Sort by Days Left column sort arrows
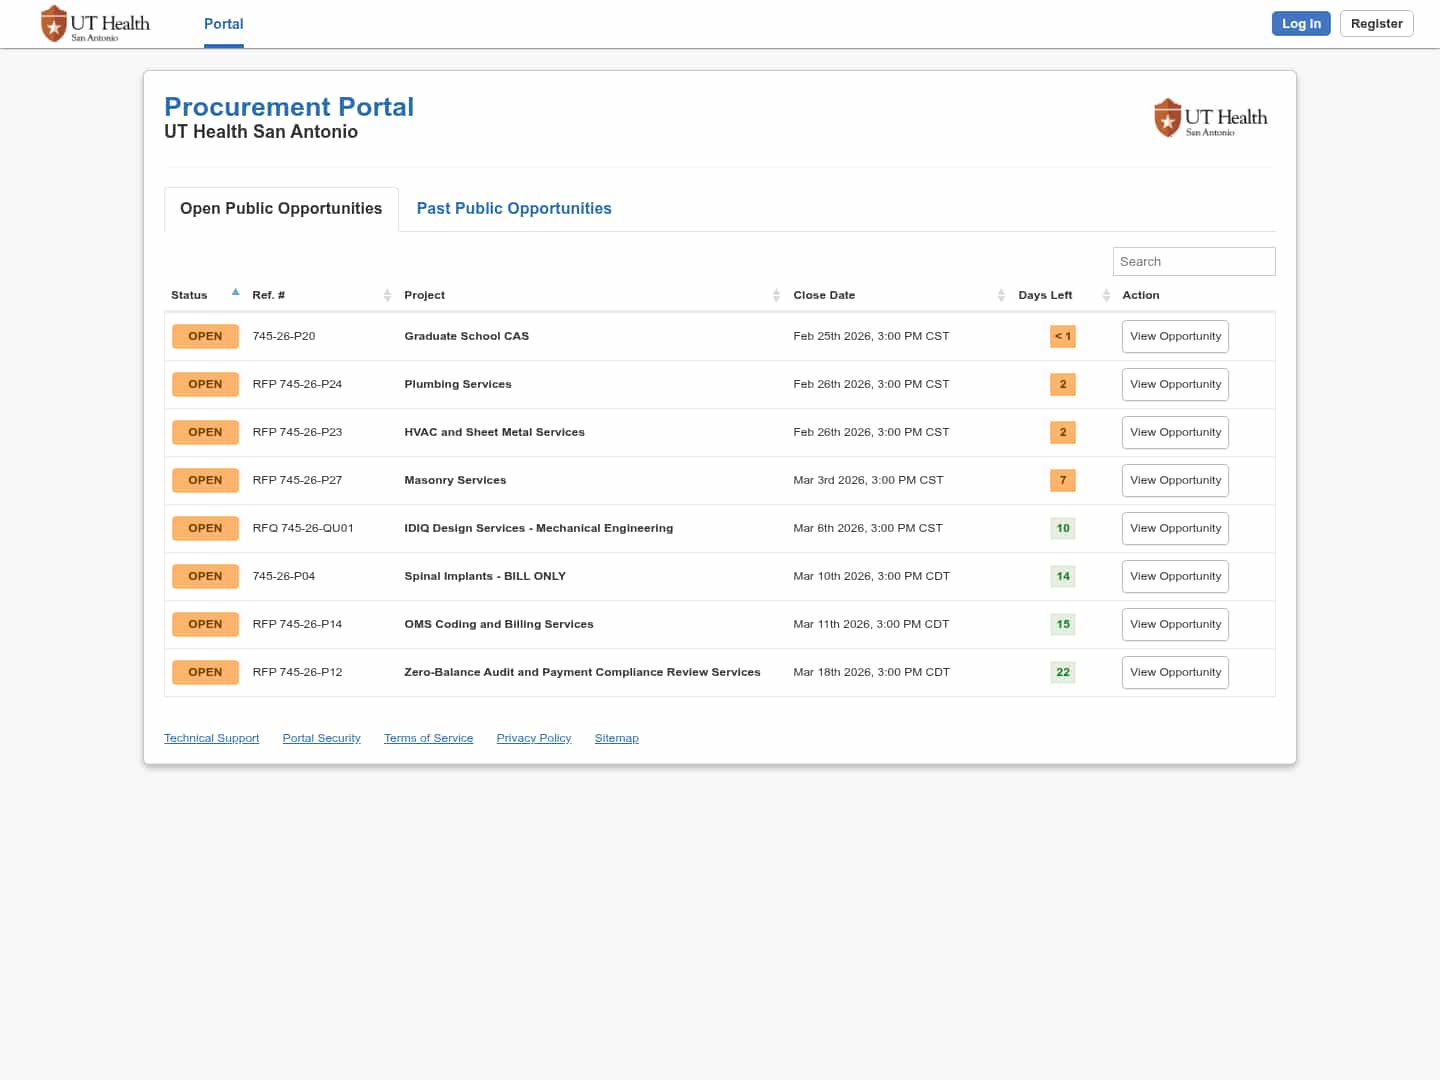The height and width of the screenshot is (1080, 1440). point(1106,295)
